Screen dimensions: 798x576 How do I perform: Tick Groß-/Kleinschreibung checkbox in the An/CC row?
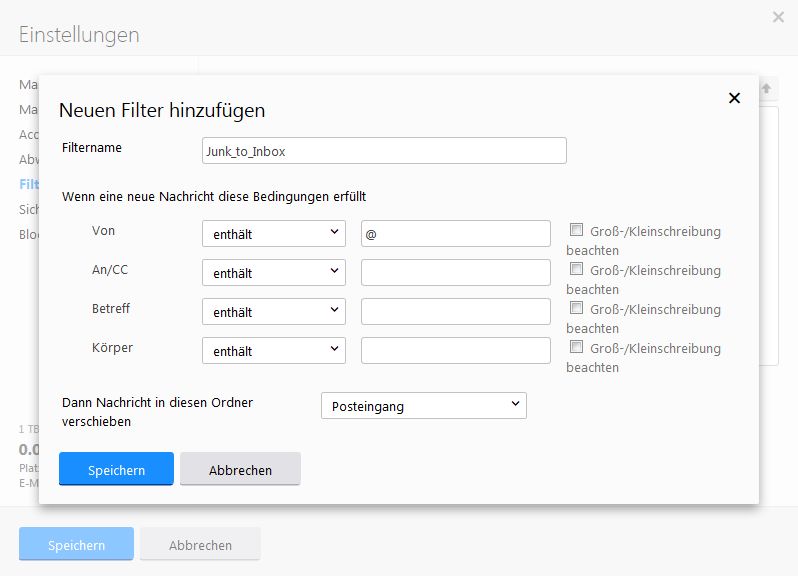(576, 269)
